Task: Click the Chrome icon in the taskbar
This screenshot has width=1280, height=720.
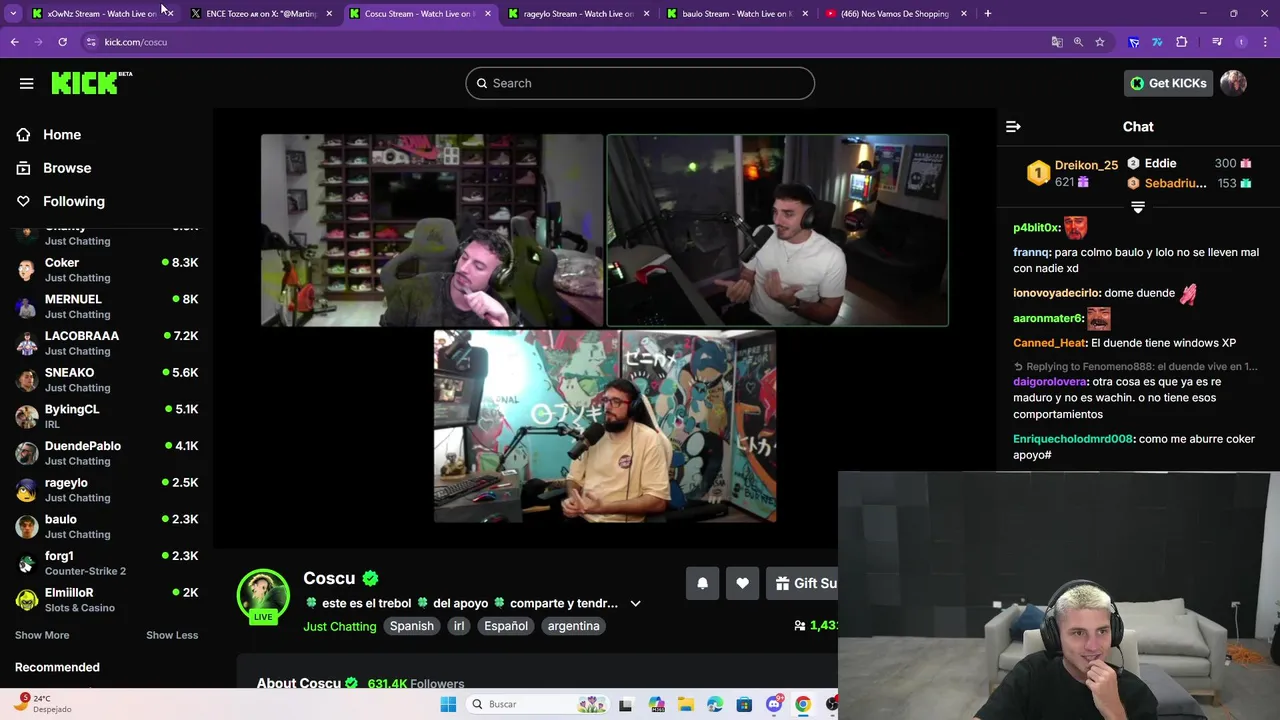Action: 803,704
